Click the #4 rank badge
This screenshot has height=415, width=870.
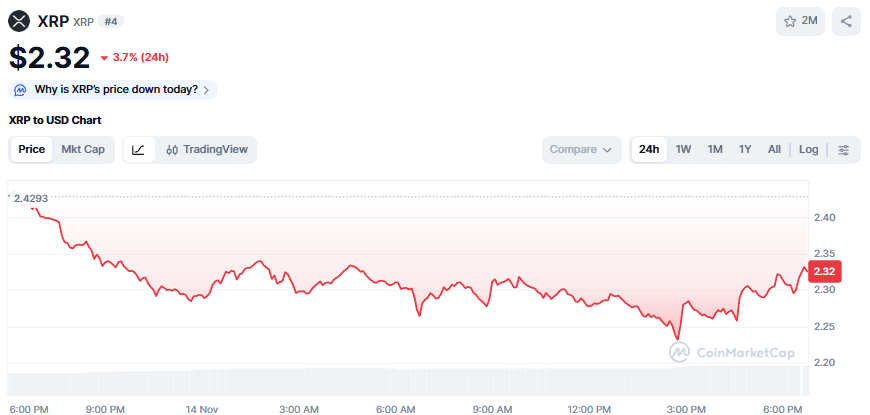[112, 21]
